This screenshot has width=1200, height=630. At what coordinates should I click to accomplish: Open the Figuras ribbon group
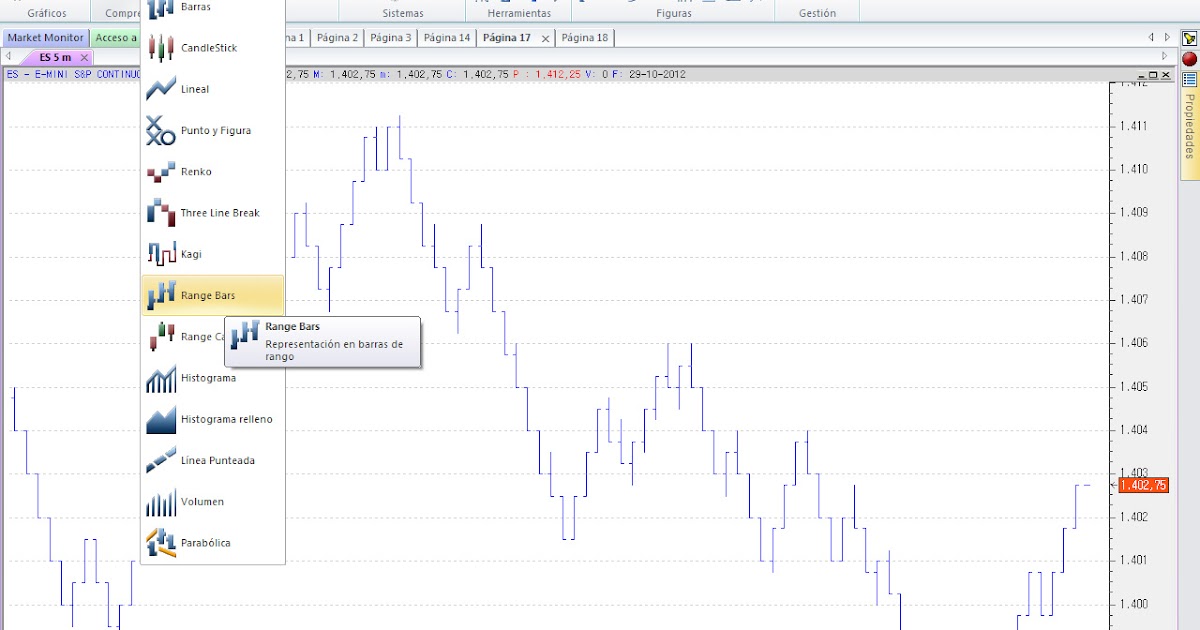point(673,13)
